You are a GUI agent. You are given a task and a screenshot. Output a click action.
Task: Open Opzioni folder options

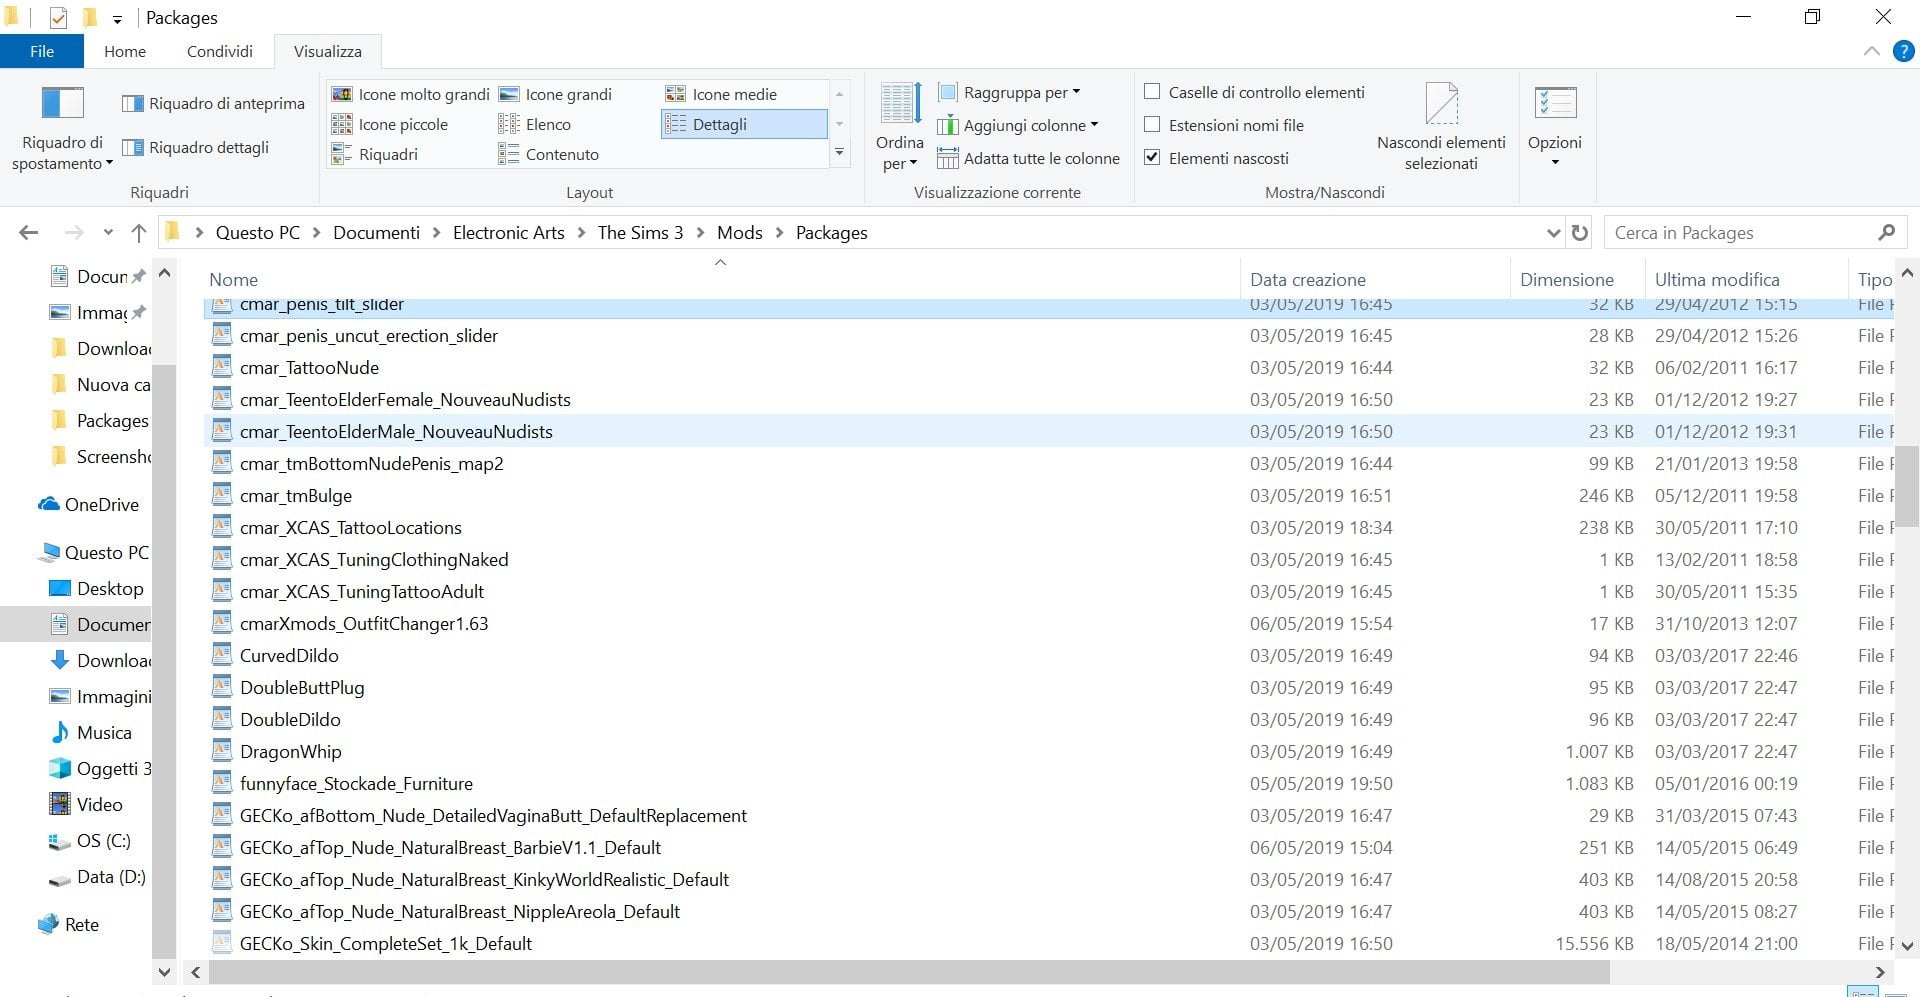click(1555, 126)
